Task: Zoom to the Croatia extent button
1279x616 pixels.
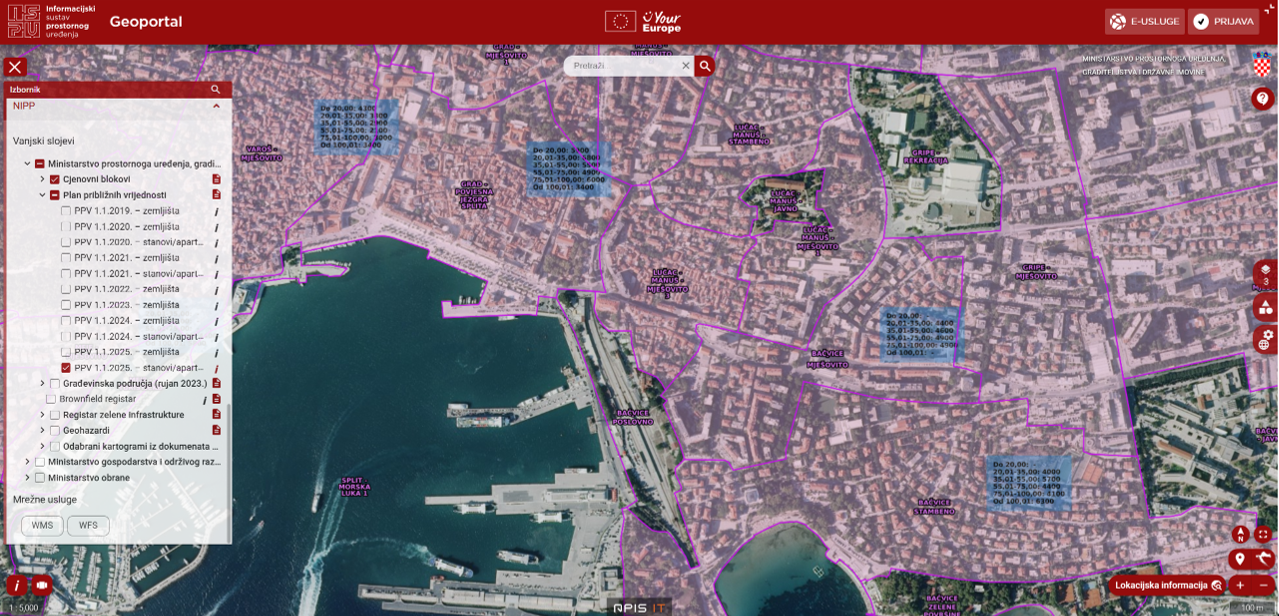Action: 1264,559
